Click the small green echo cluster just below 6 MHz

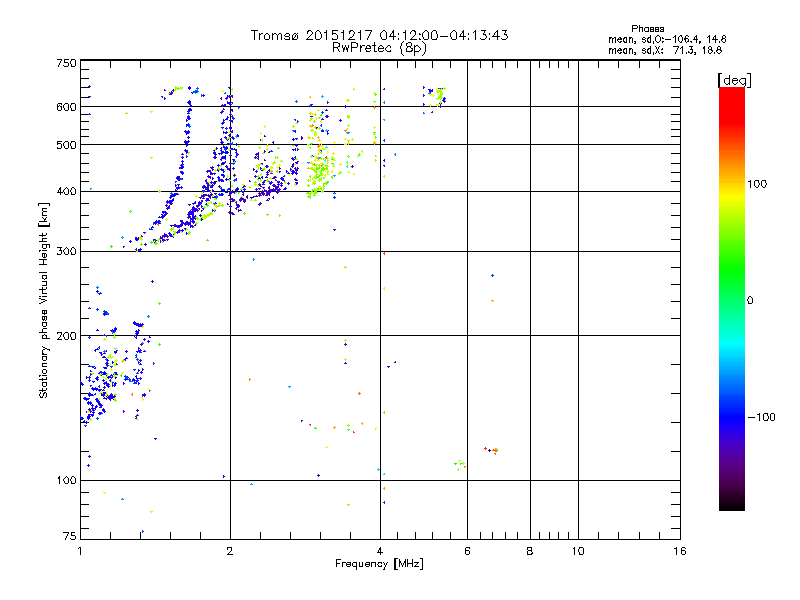460,464
